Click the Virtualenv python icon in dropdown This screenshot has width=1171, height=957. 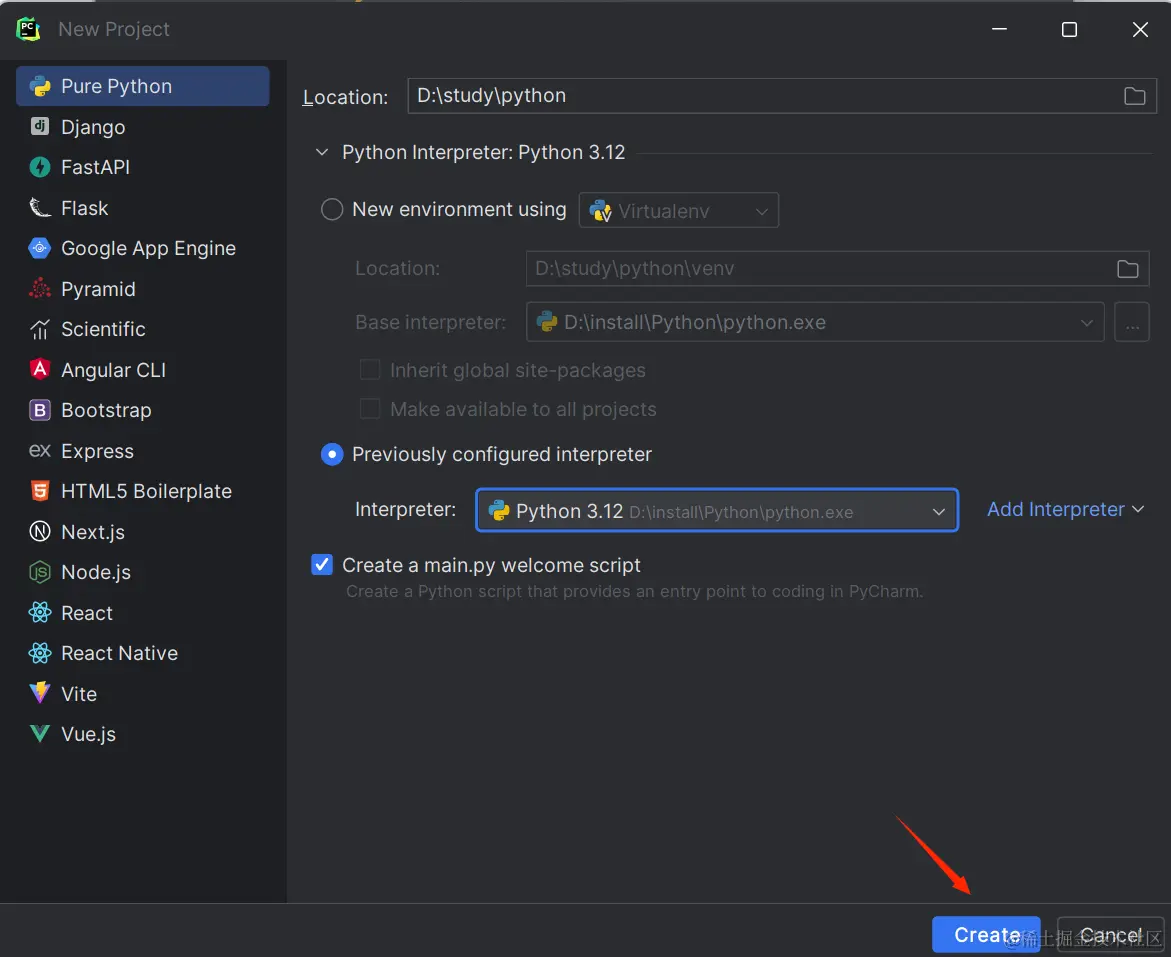pyautogui.click(x=600, y=211)
